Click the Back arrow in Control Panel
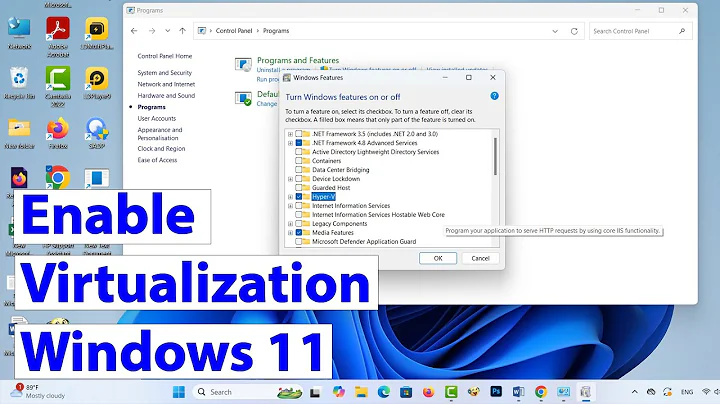 point(134,31)
